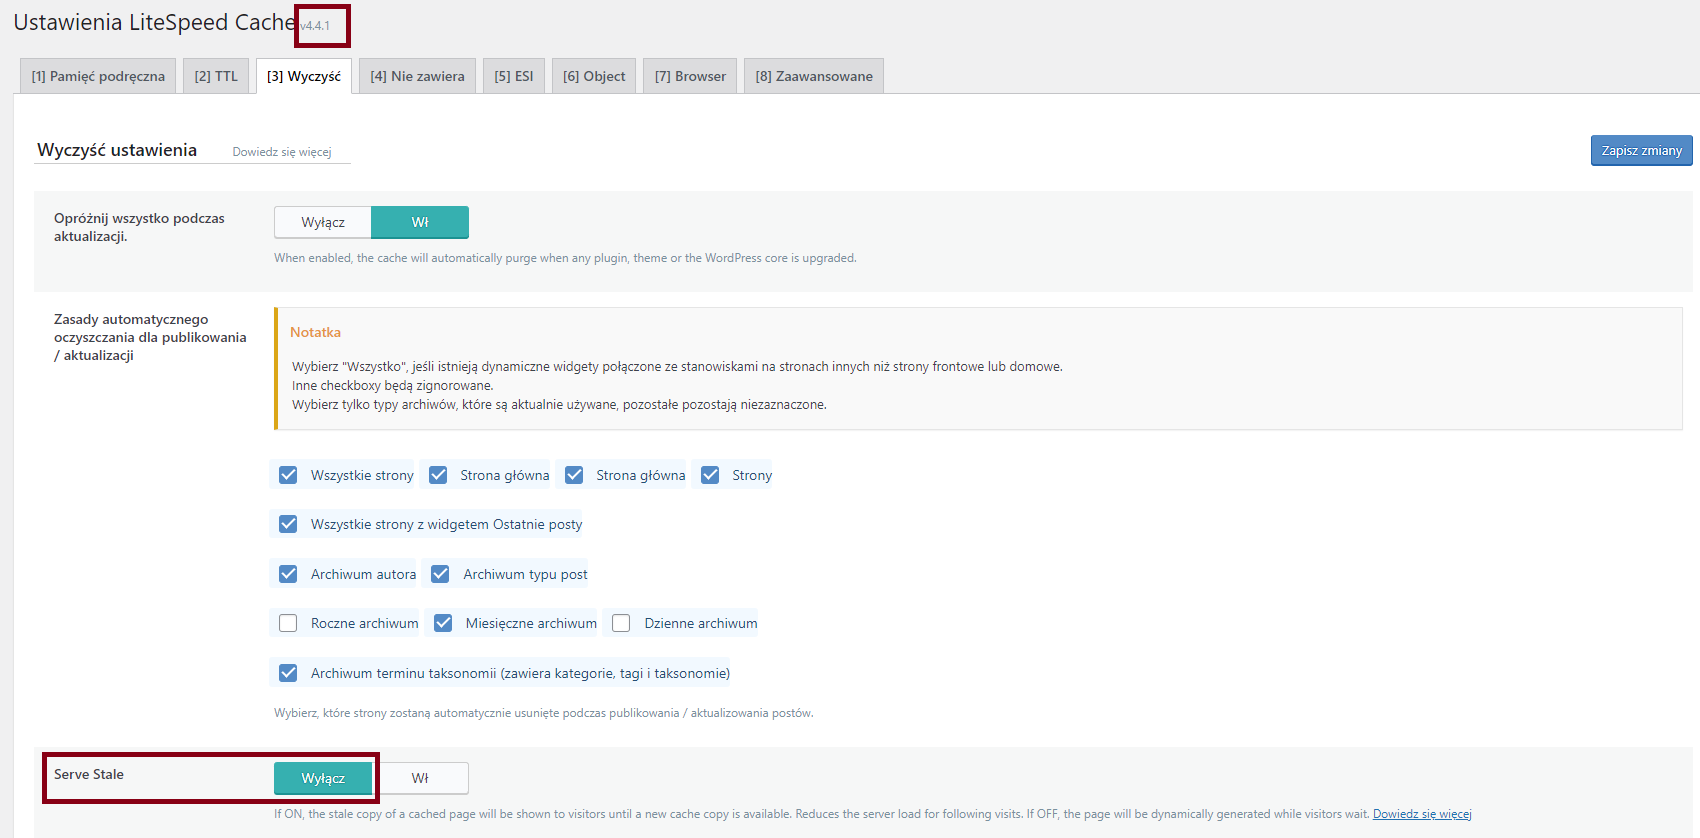Open the [1] Pamięć podręczna tab
Viewport: 1700px width, 838px height.
coord(98,76)
